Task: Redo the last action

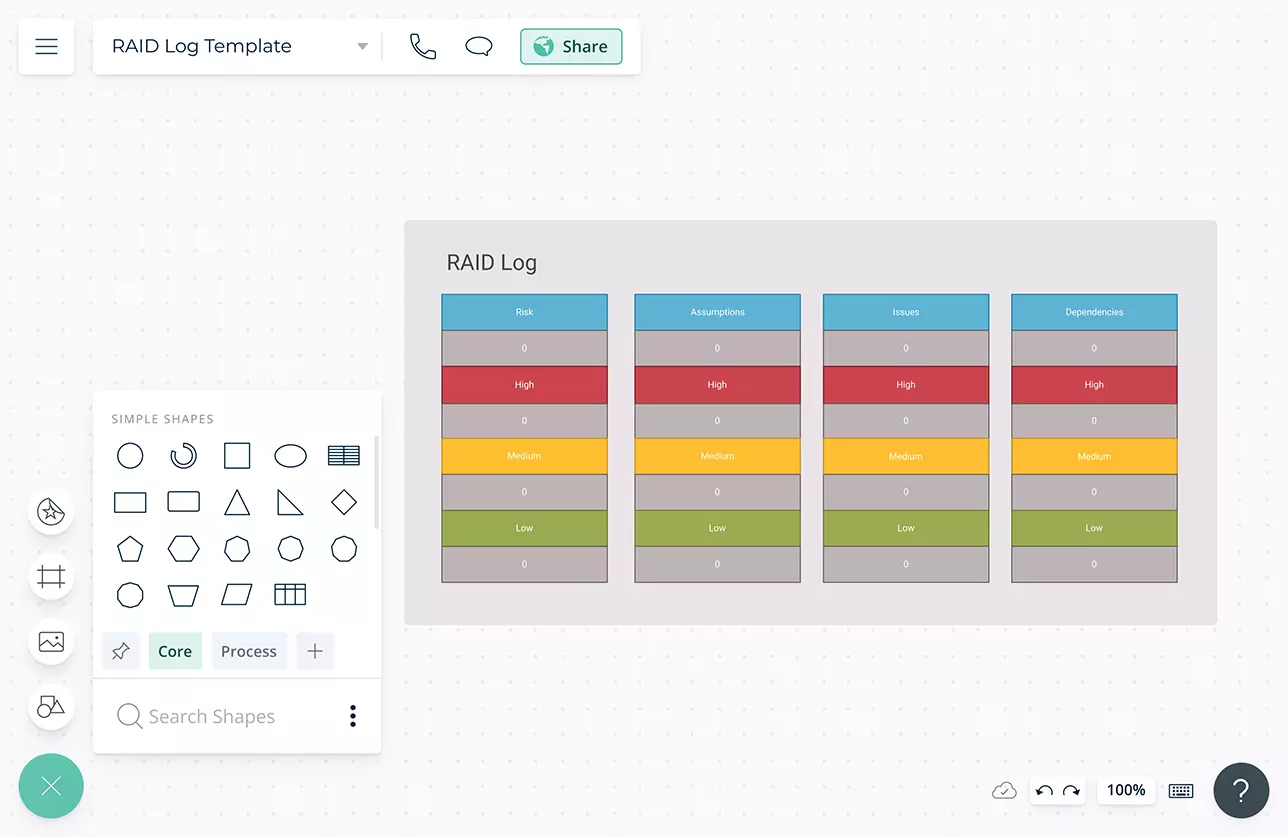Action: (x=1071, y=791)
